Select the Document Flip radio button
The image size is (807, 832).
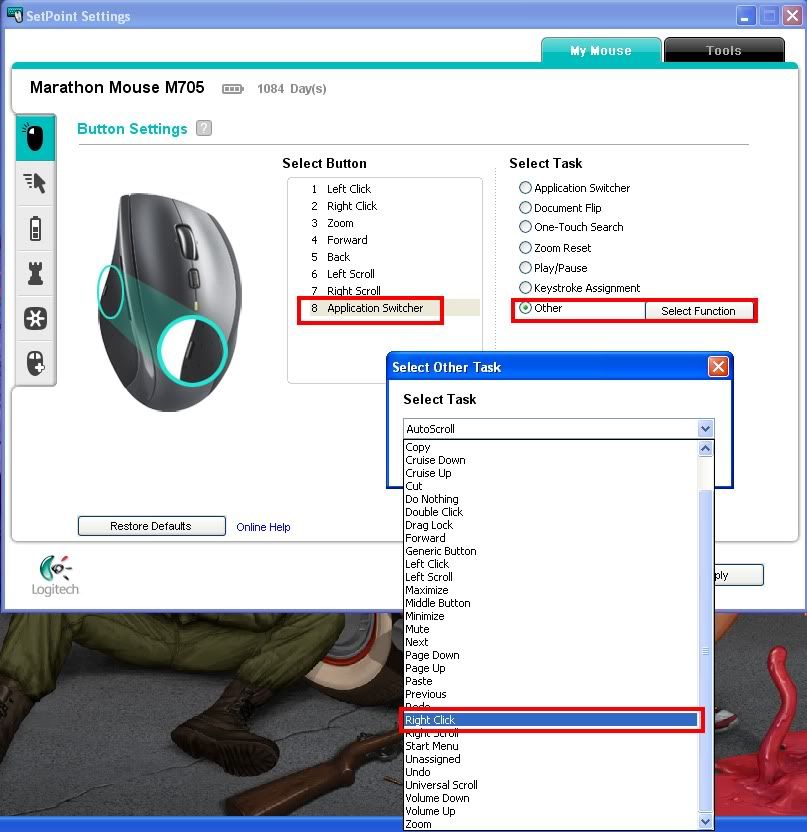[525, 207]
